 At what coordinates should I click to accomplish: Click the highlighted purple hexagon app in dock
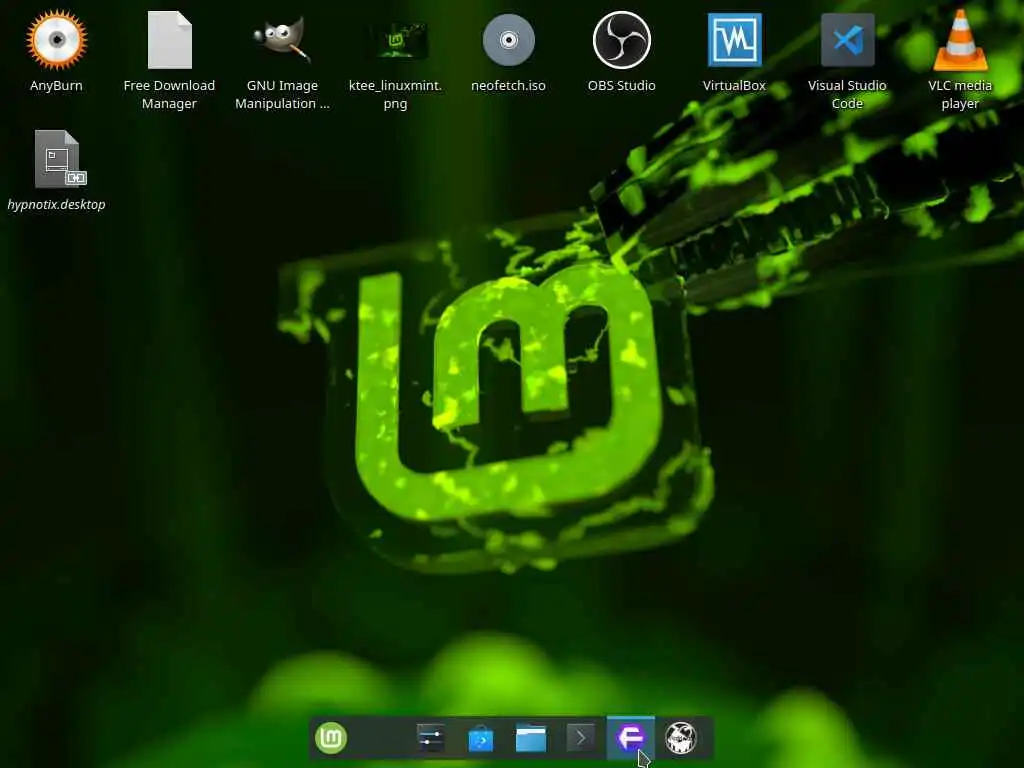[630, 738]
